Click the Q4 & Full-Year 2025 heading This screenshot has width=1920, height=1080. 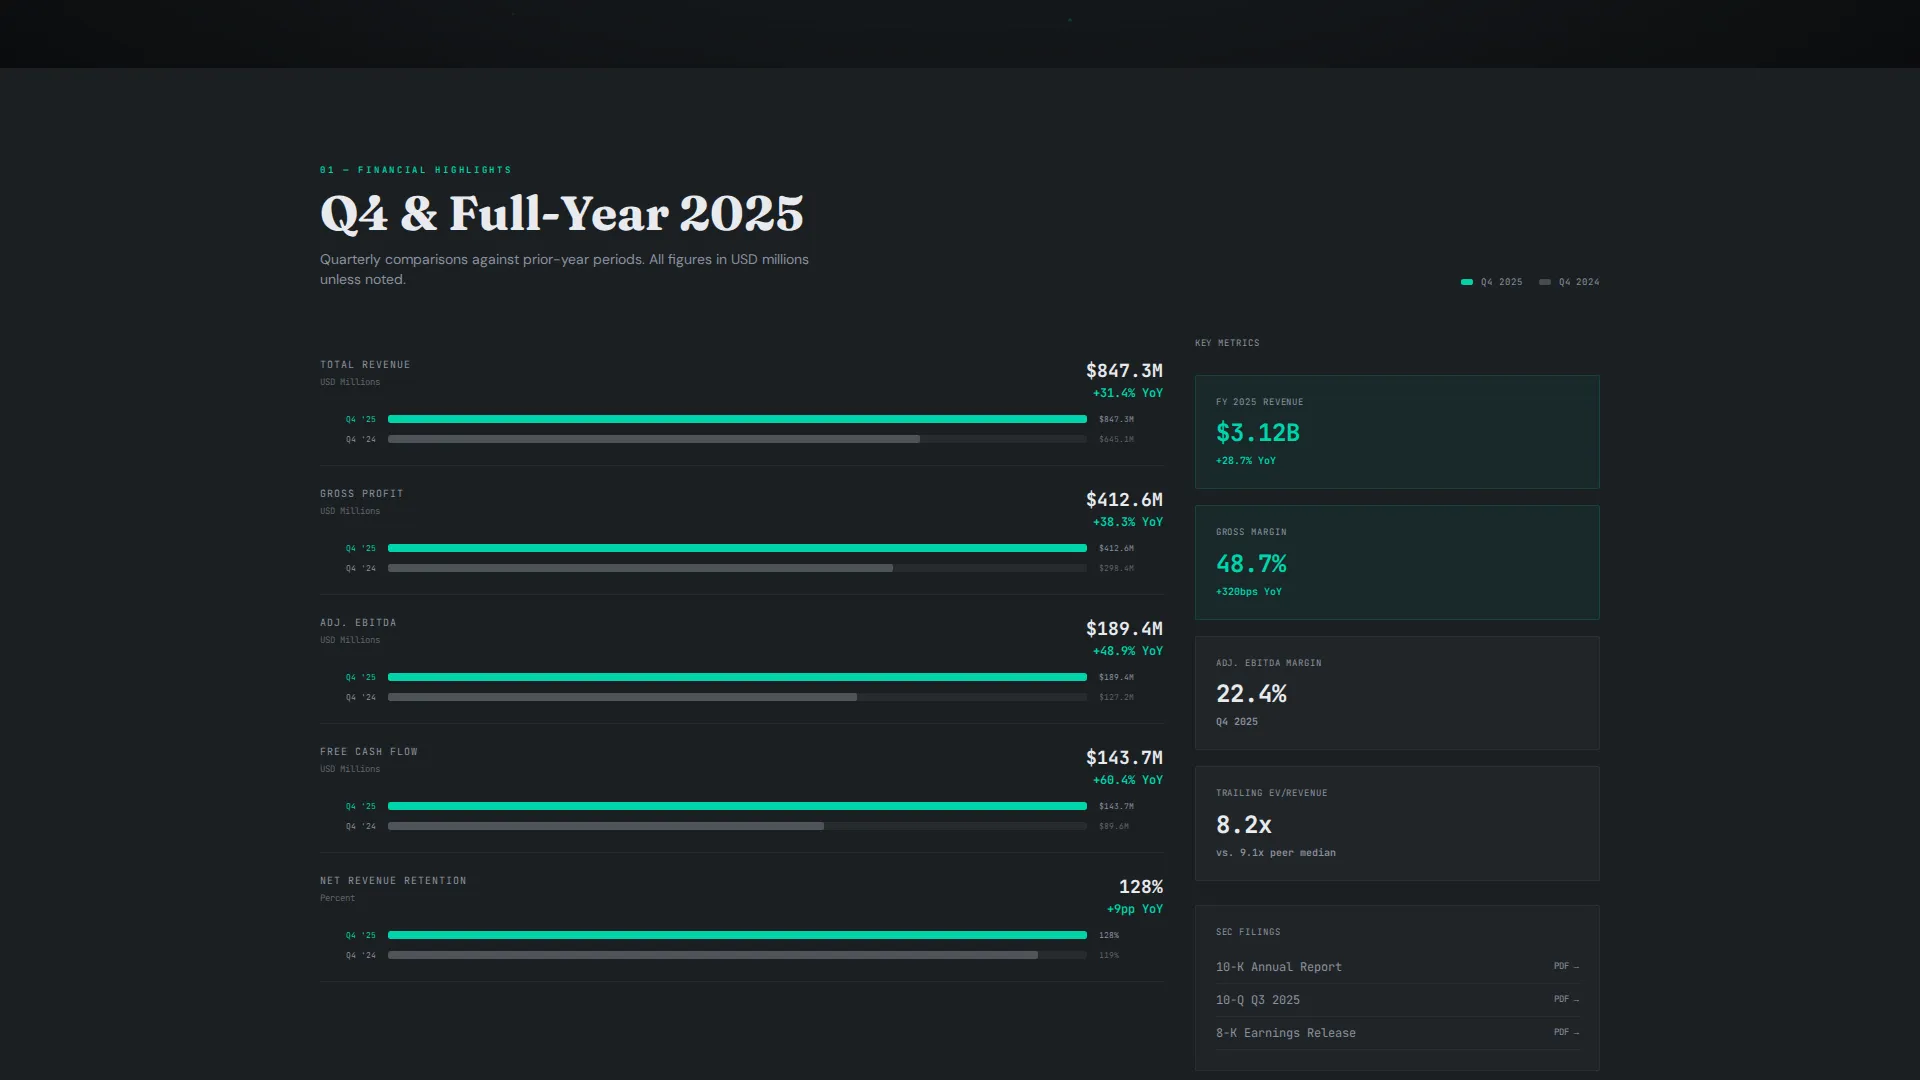(562, 213)
